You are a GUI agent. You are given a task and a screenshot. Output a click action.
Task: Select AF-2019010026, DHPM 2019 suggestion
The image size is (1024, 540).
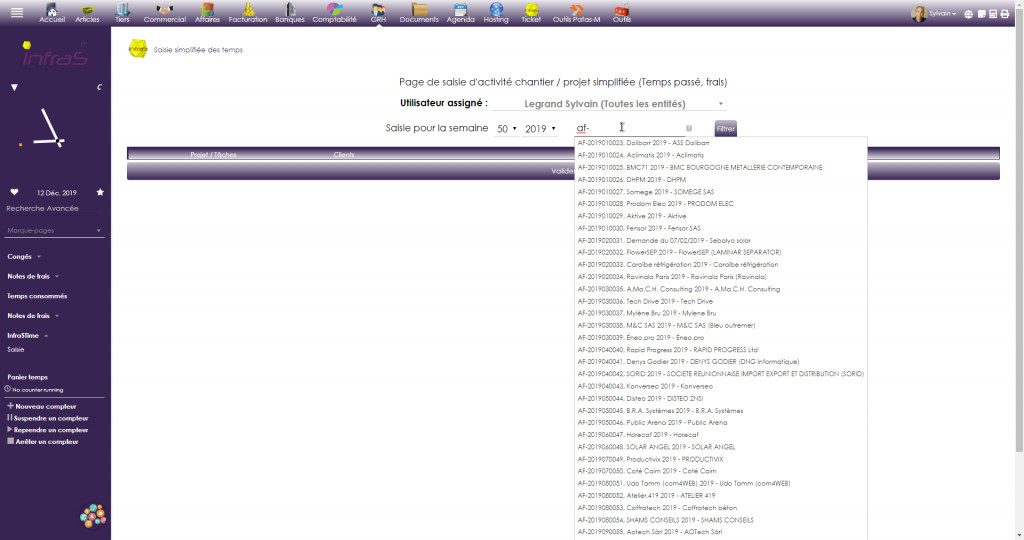[x=720, y=179]
